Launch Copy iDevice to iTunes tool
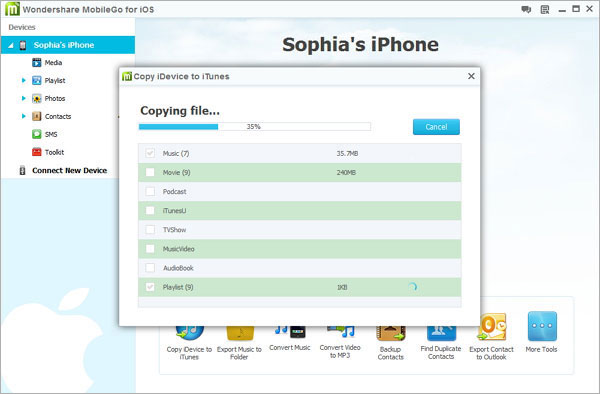 (x=189, y=343)
